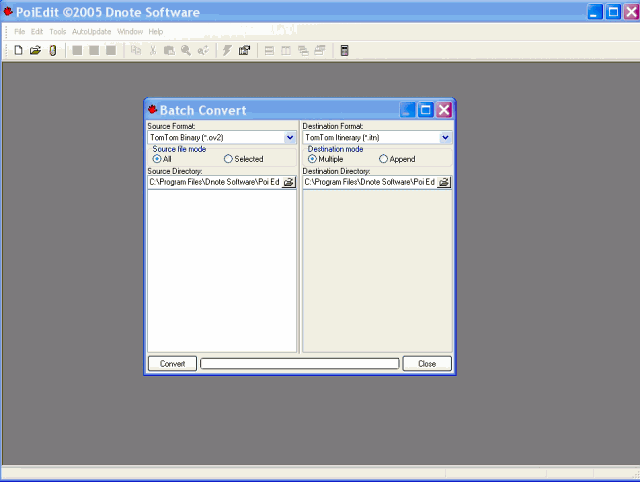Click the New file toolbar icon
The width and height of the screenshot is (640, 482).
click(18, 50)
